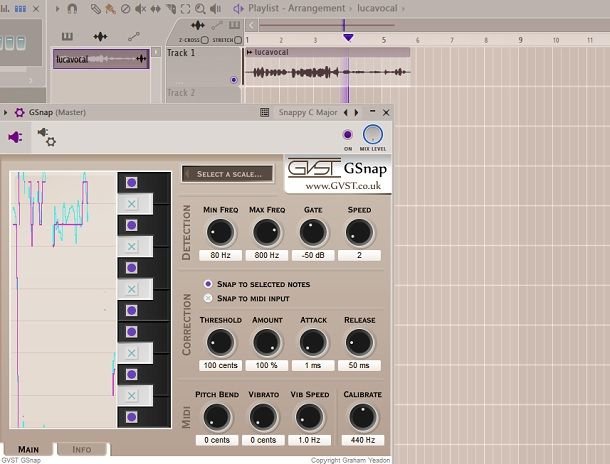Toggle the magnet snap icon in Playlist toolbar

[x=72, y=8]
